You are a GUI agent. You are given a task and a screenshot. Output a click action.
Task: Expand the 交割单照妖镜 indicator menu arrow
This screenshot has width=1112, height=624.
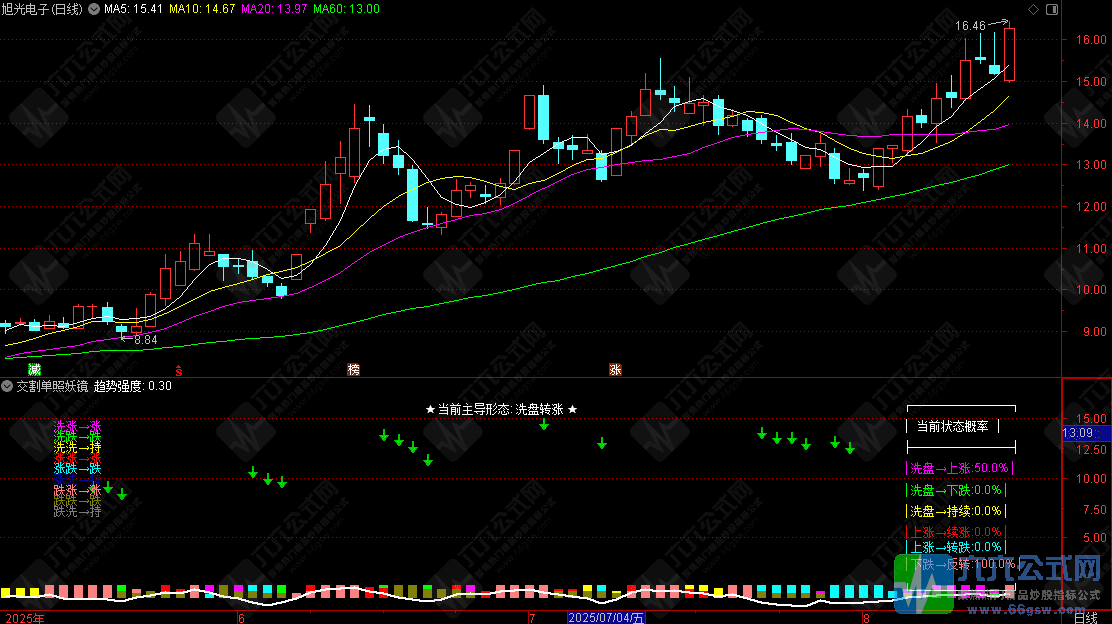pos(7,386)
